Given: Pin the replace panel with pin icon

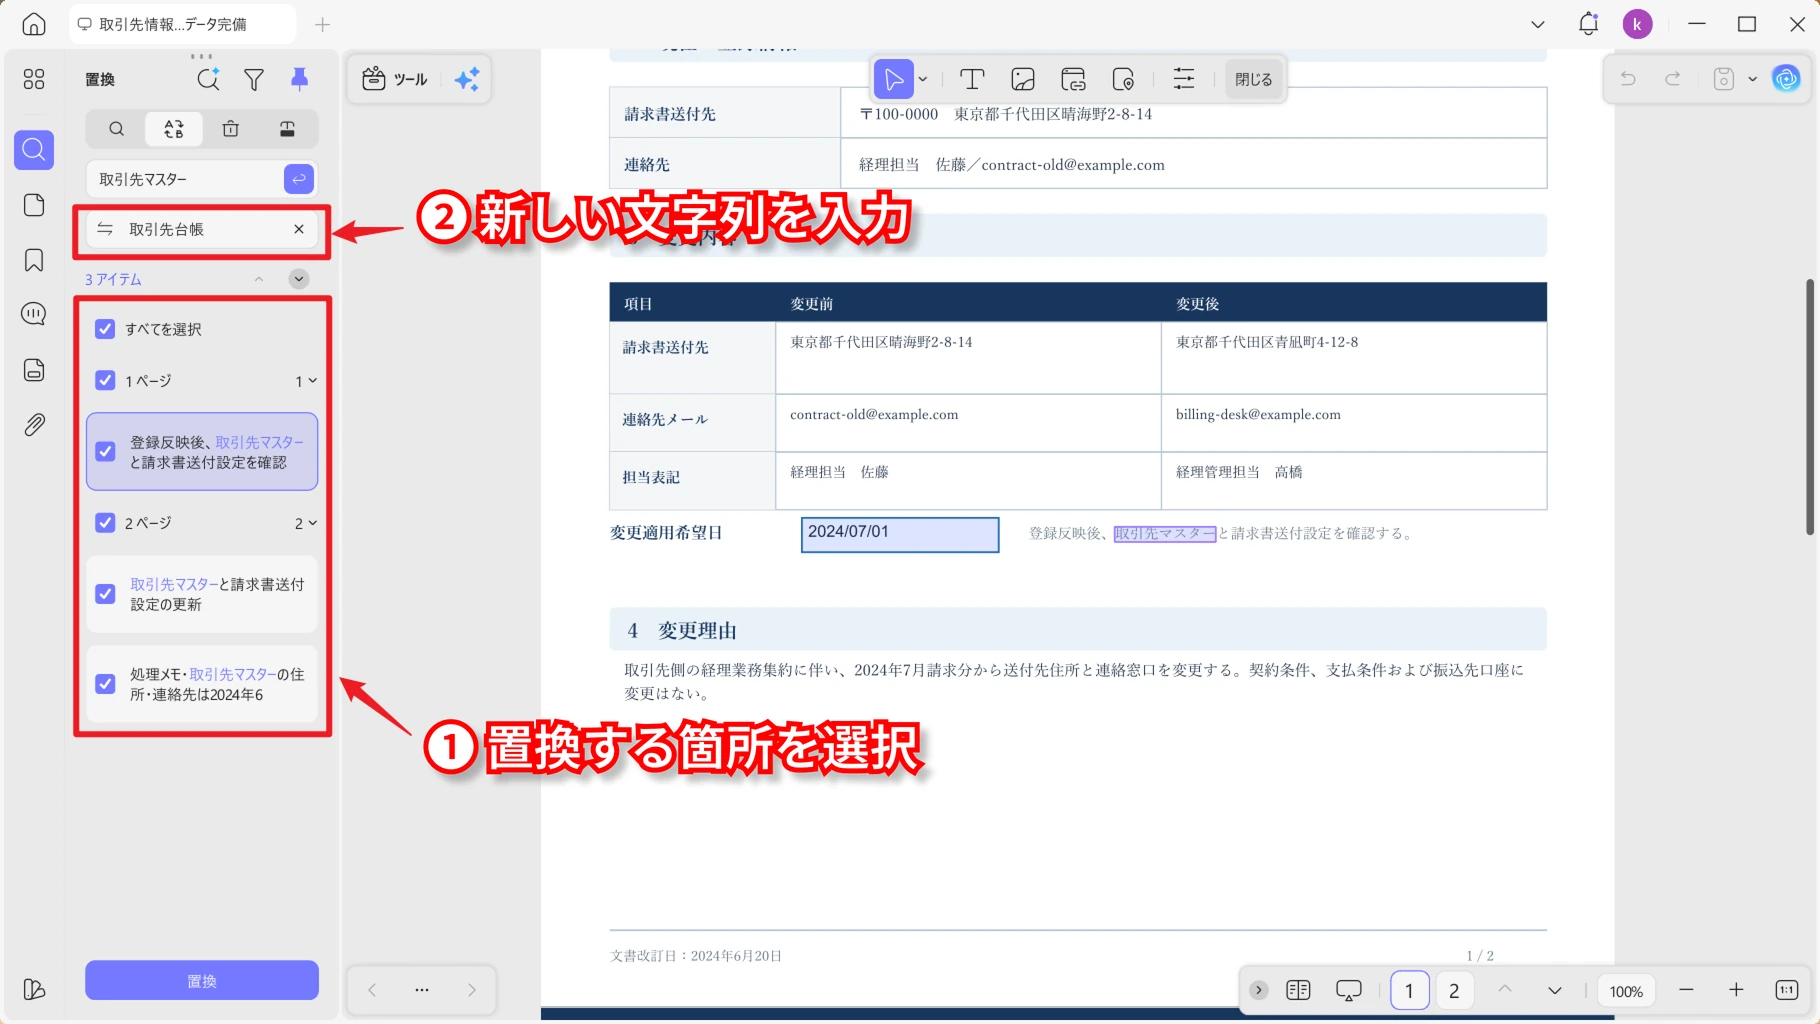Looking at the screenshot, I should (x=299, y=79).
